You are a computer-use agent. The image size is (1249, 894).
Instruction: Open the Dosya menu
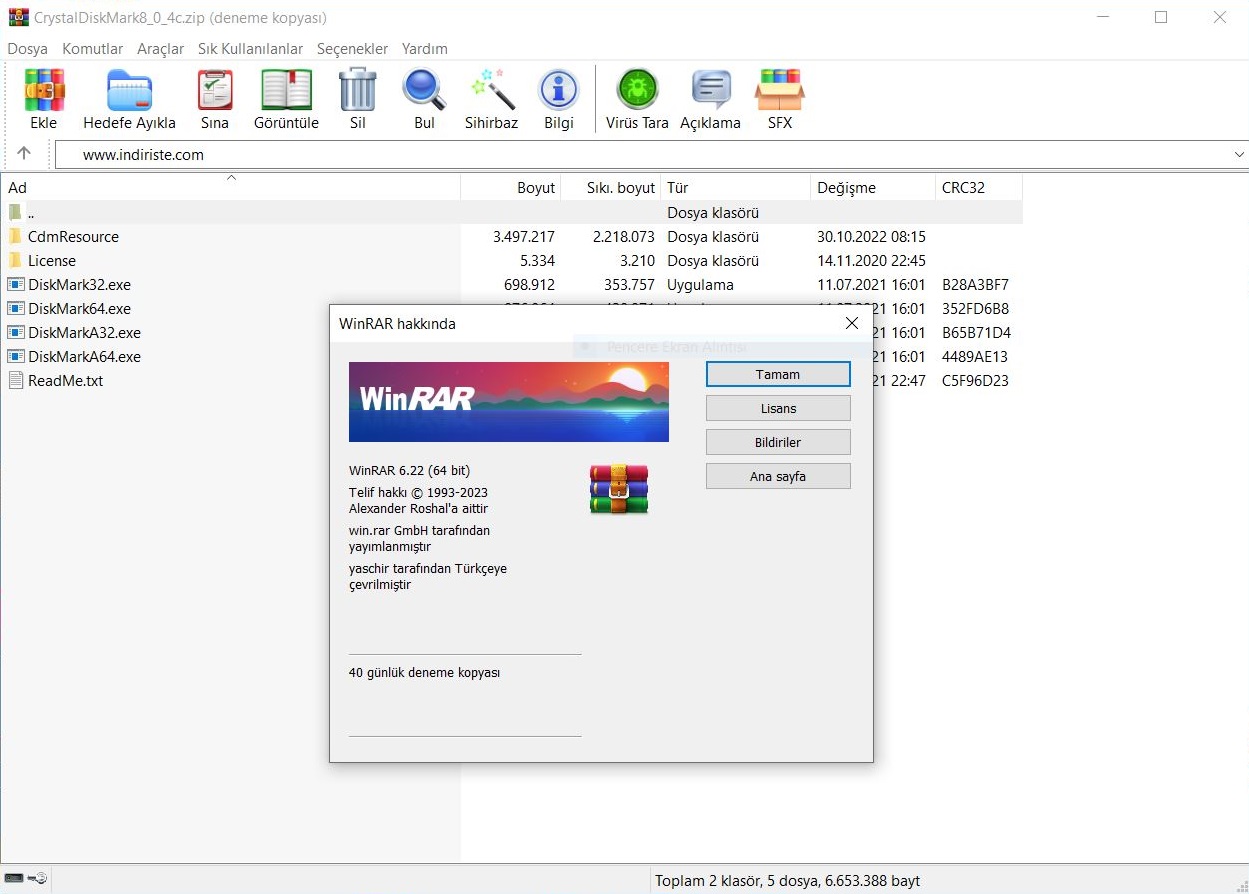coord(28,49)
